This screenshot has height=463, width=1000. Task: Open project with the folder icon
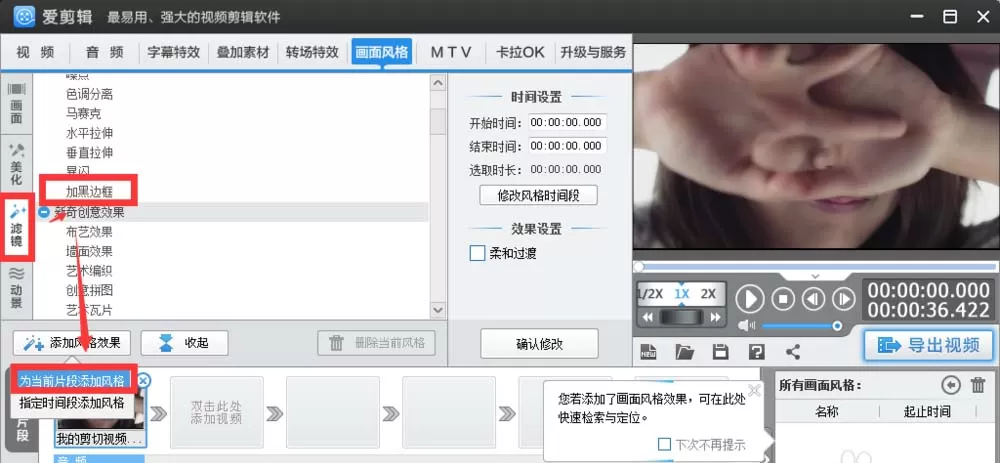[x=684, y=351]
